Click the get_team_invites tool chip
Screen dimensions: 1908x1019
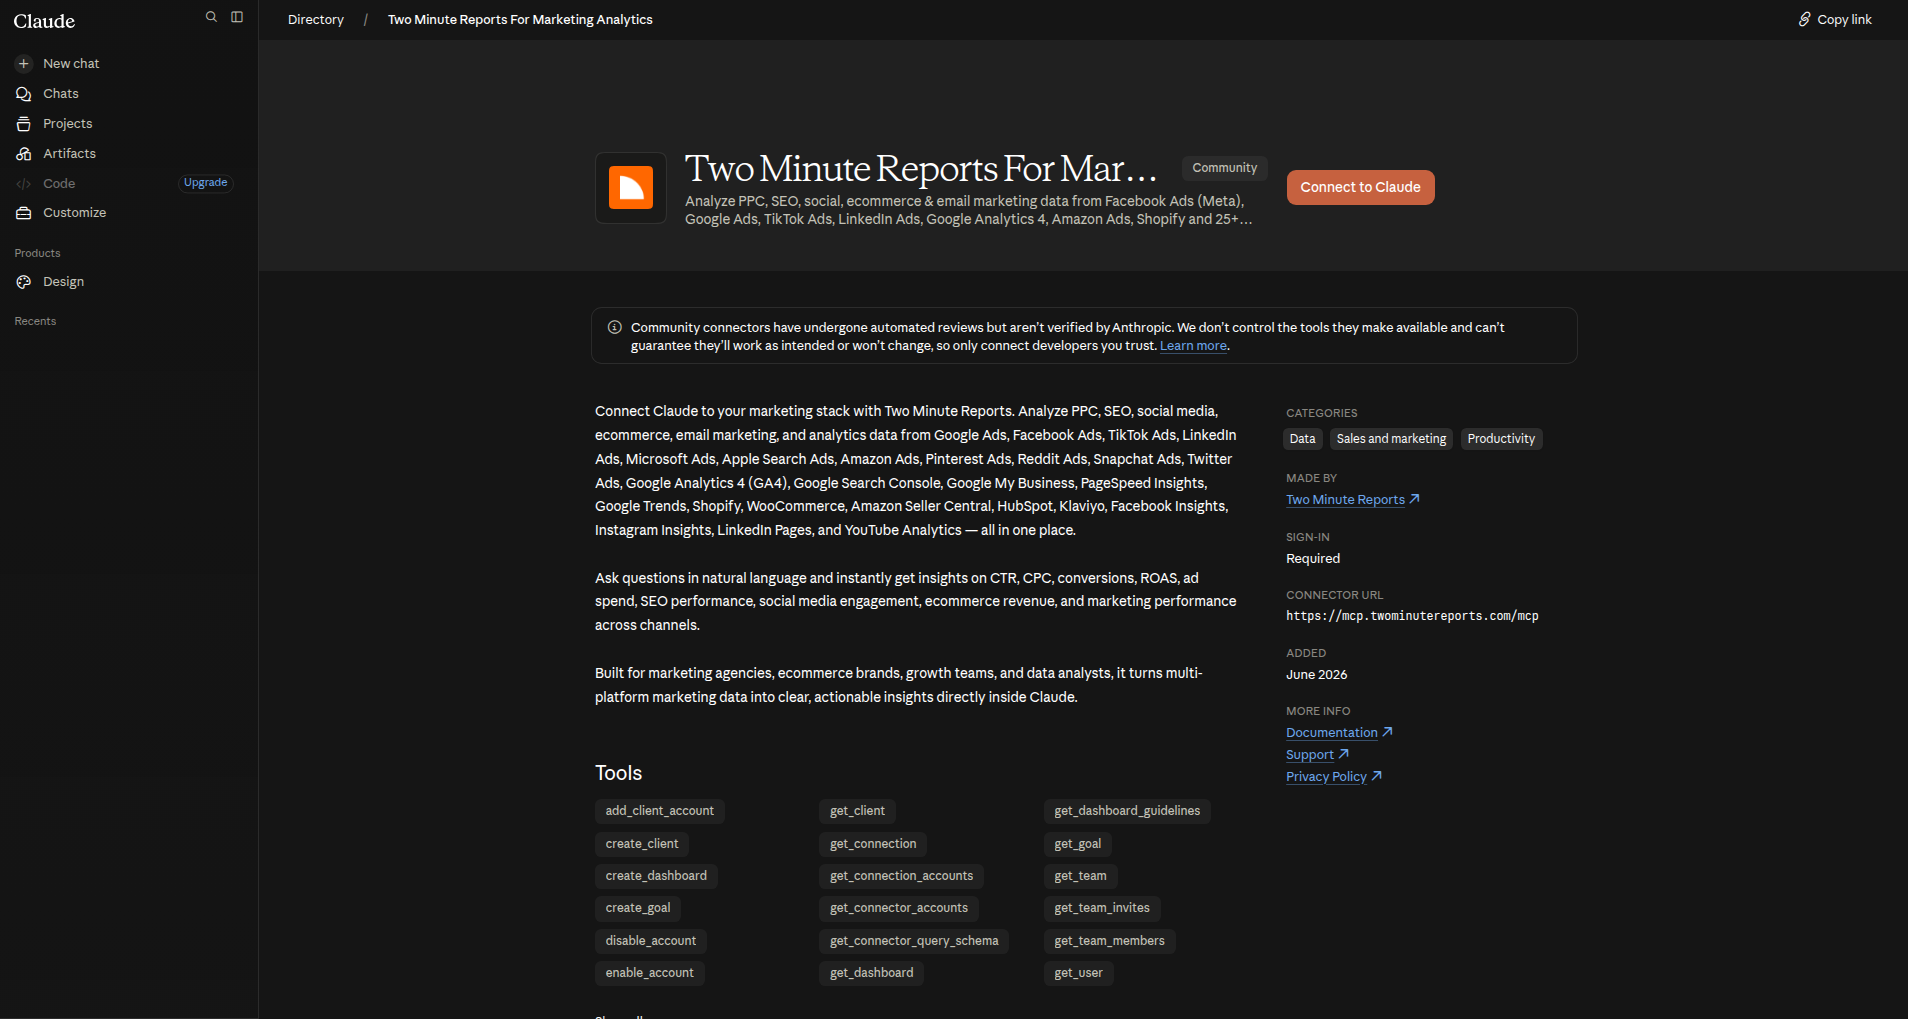[x=1102, y=908]
